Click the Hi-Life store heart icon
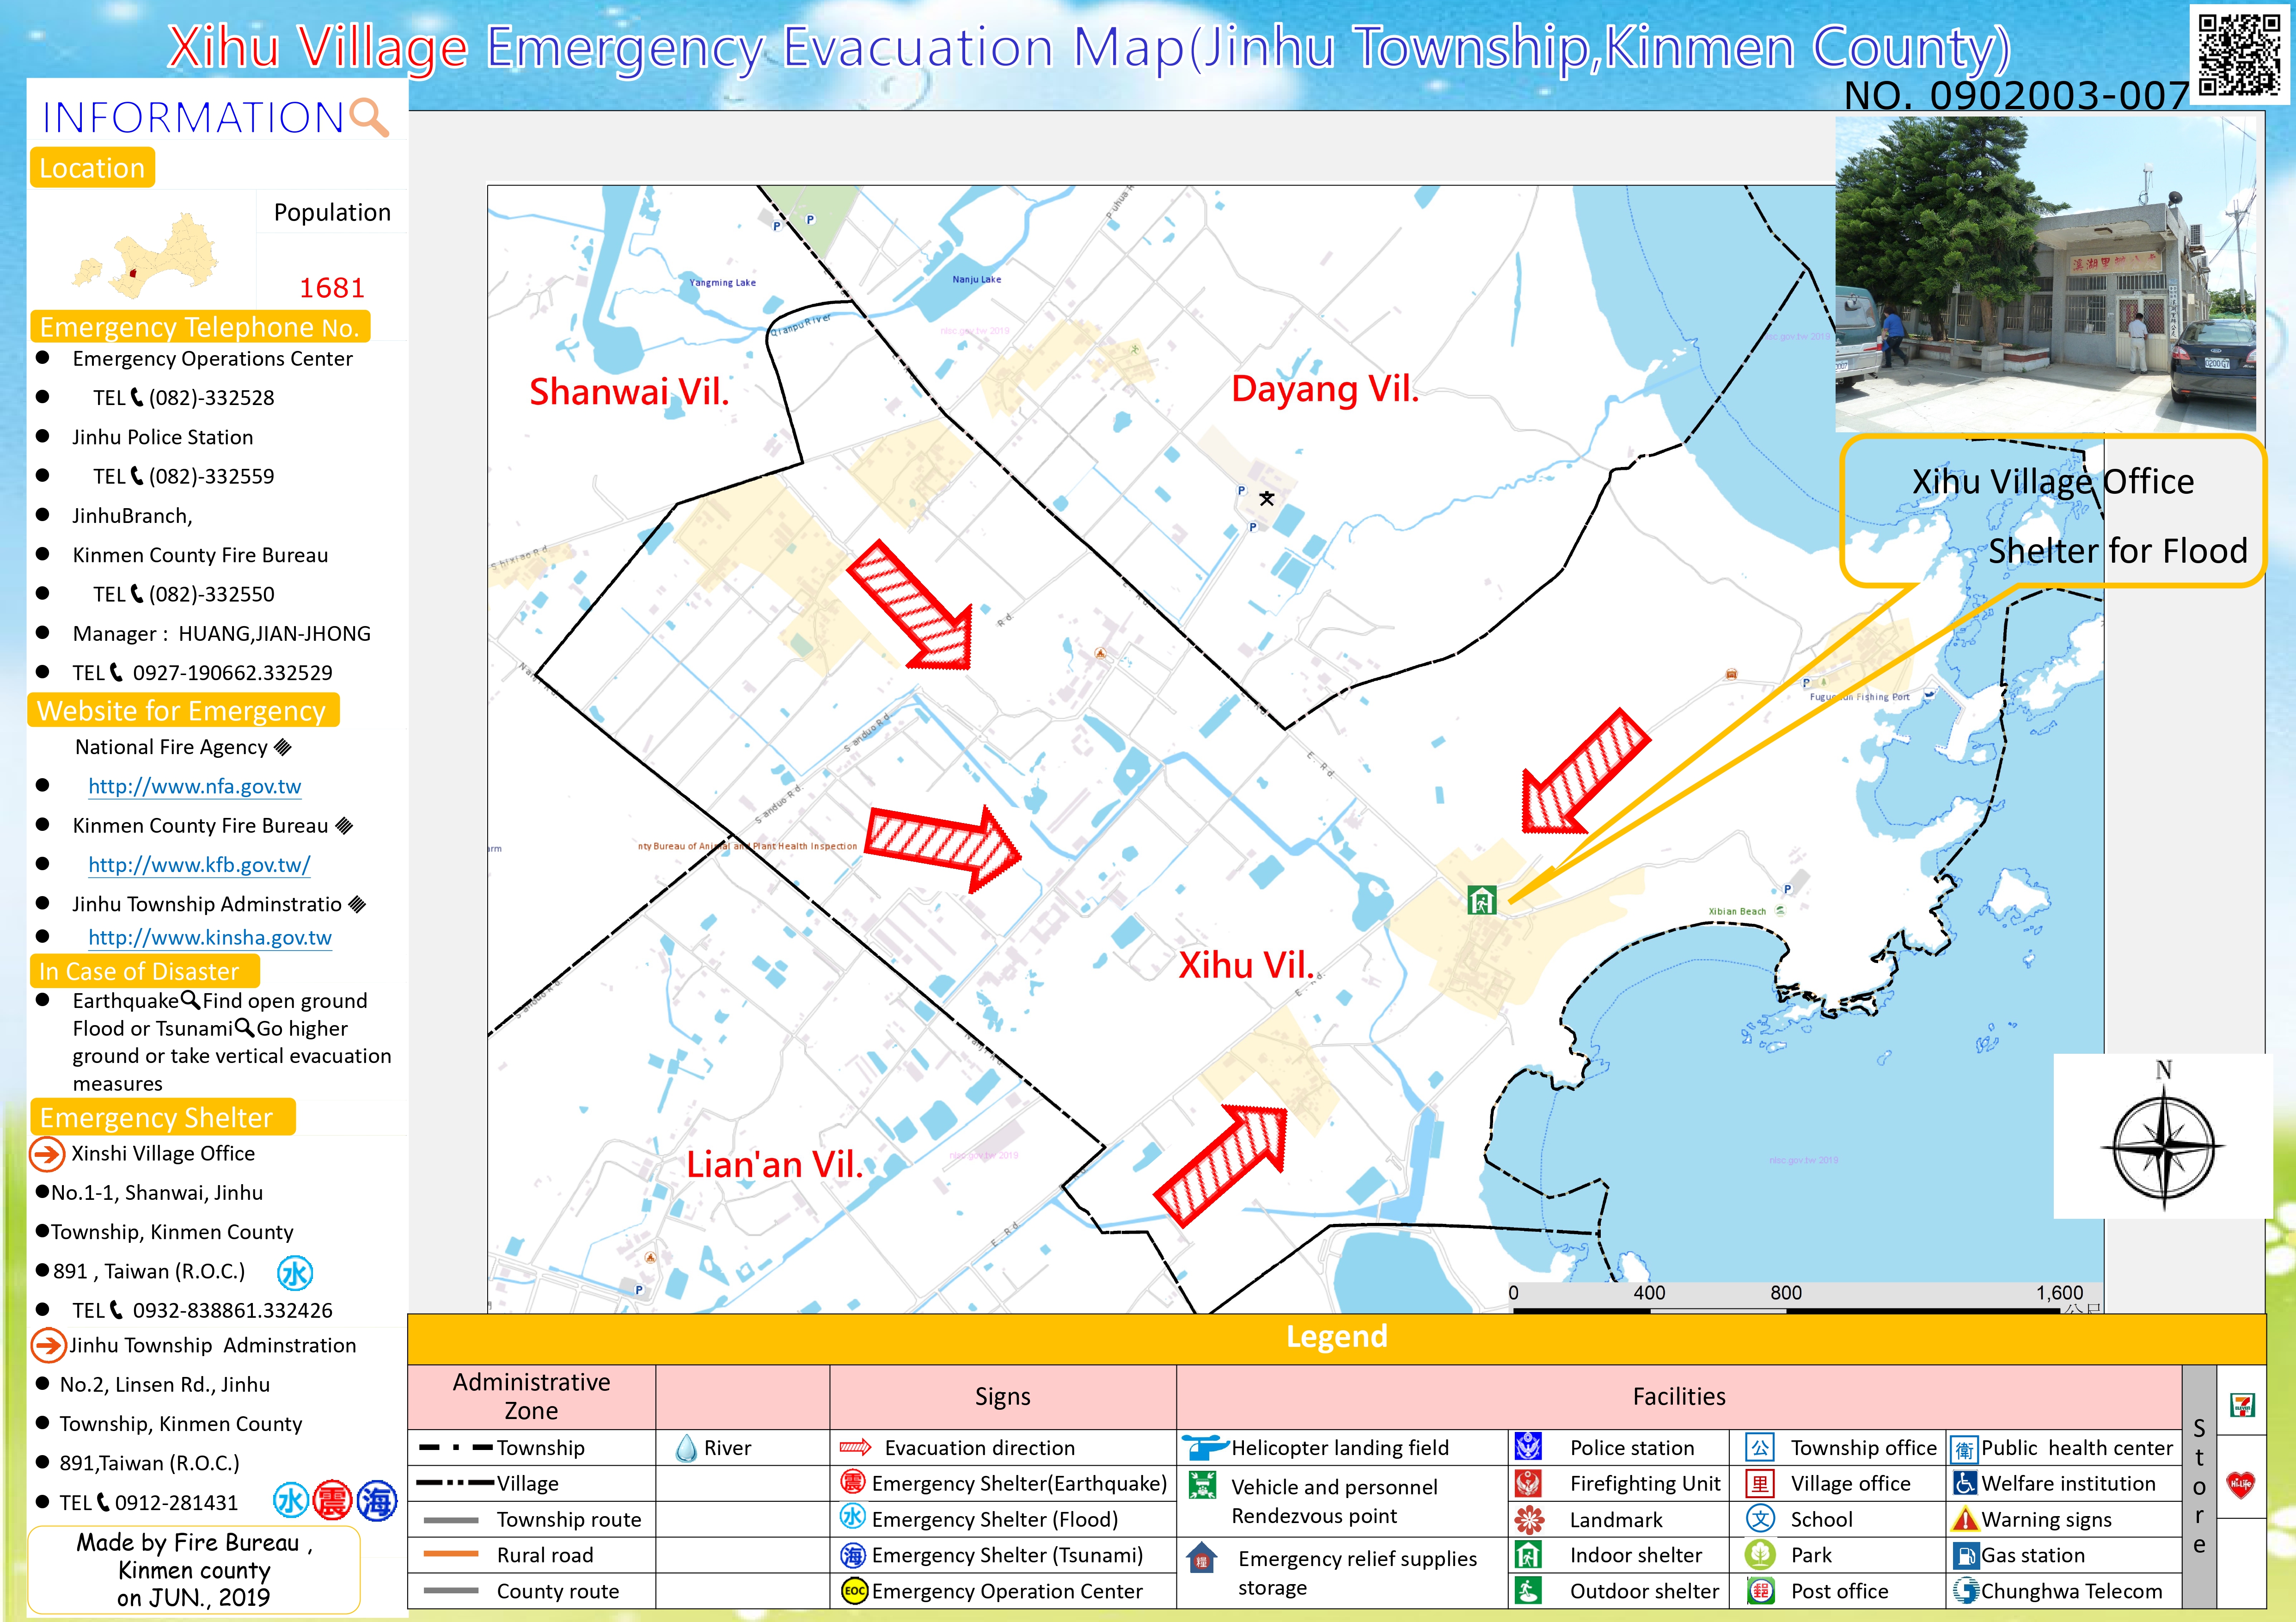 tap(2241, 1484)
